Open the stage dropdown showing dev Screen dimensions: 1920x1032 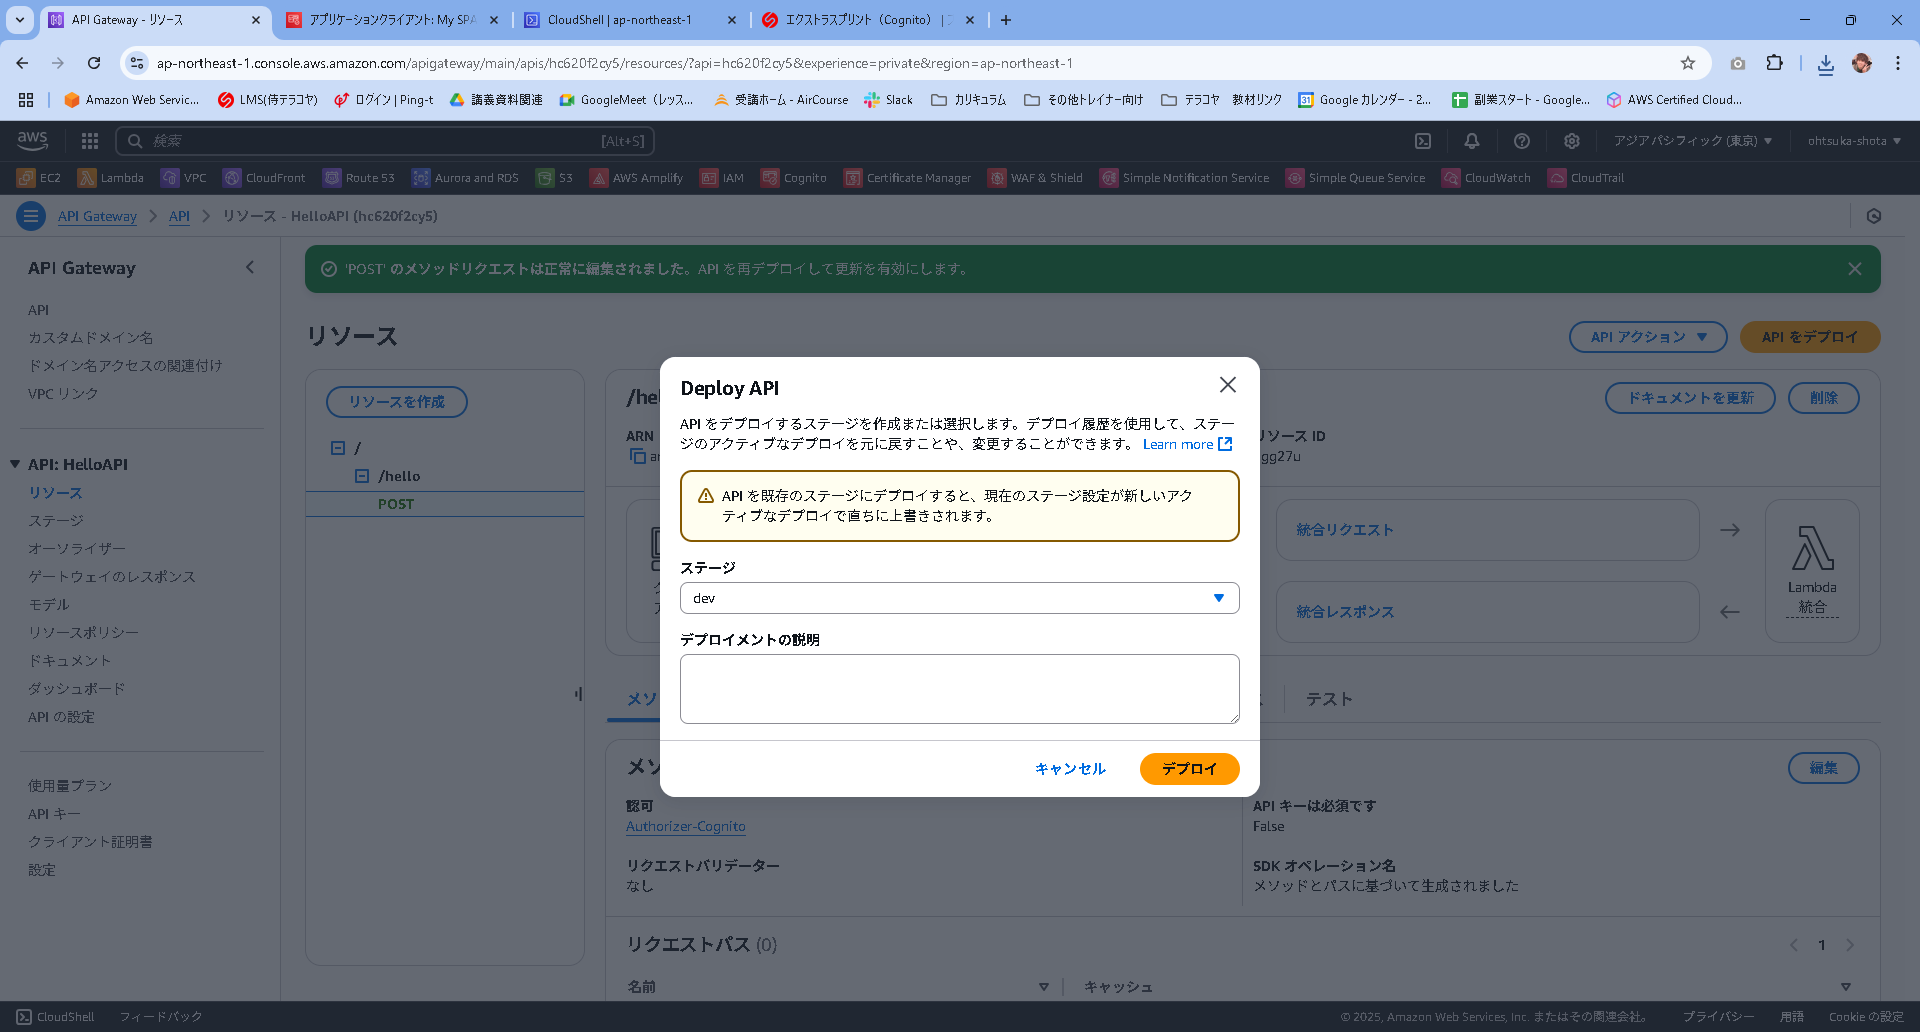[958, 597]
